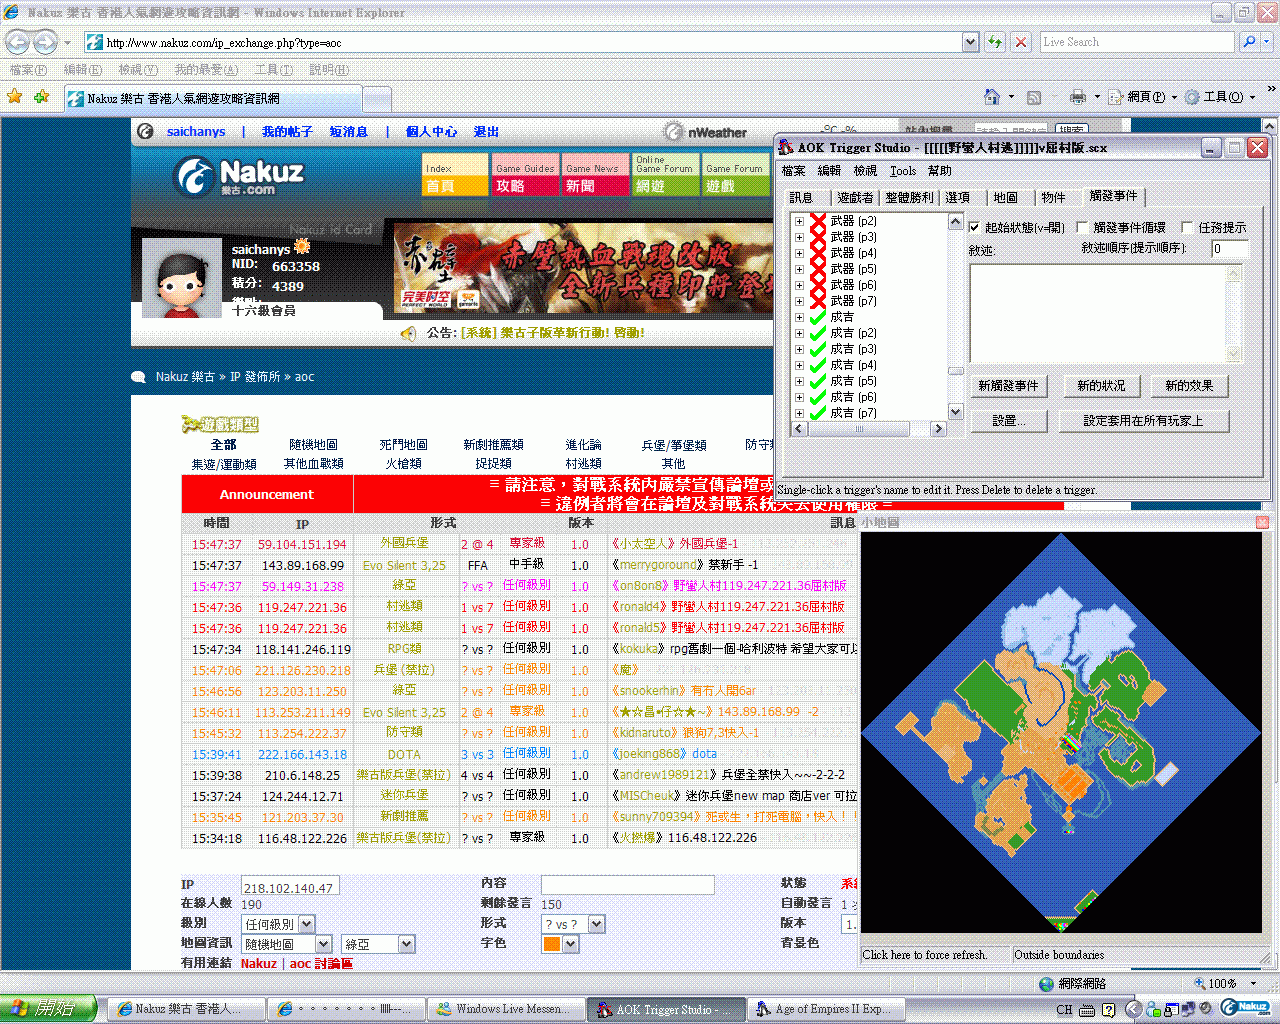Open the IE Page menu icon
This screenshot has height=1024, width=1280.
(x=1116, y=97)
